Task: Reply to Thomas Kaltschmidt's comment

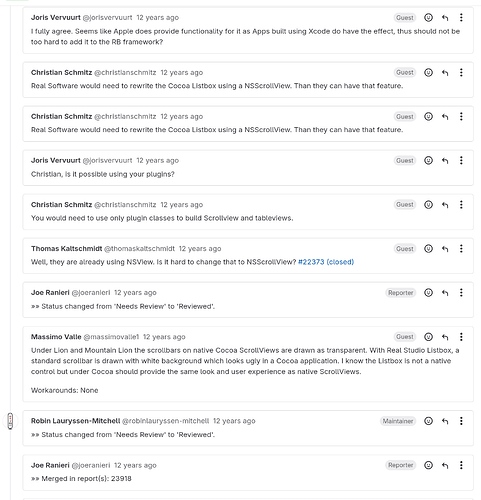Action: 445,249
